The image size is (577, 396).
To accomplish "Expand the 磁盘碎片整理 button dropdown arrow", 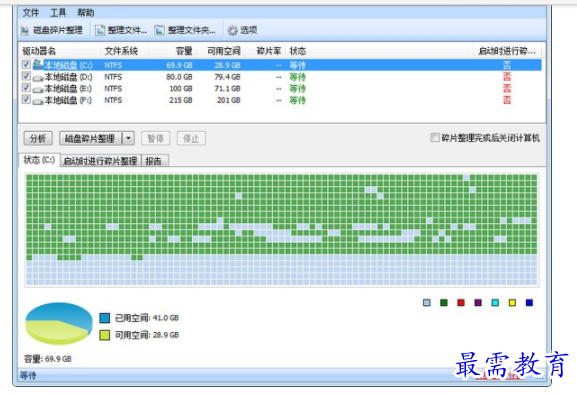I will 128,138.
